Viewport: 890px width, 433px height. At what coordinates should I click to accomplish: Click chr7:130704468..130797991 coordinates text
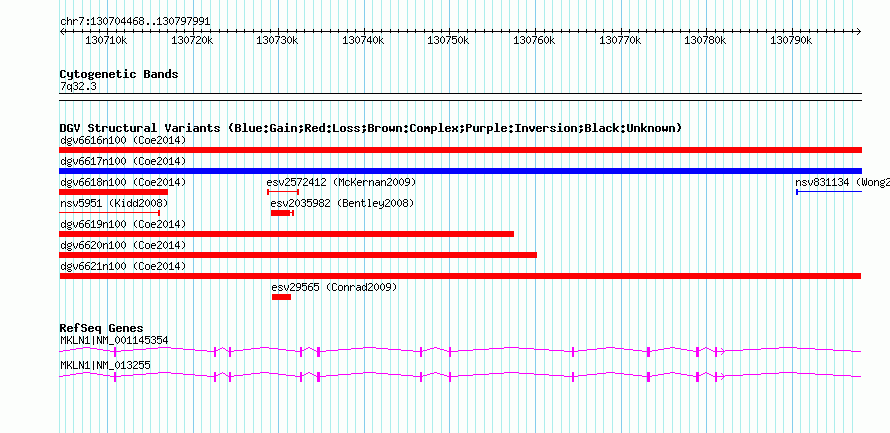(x=135, y=22)
